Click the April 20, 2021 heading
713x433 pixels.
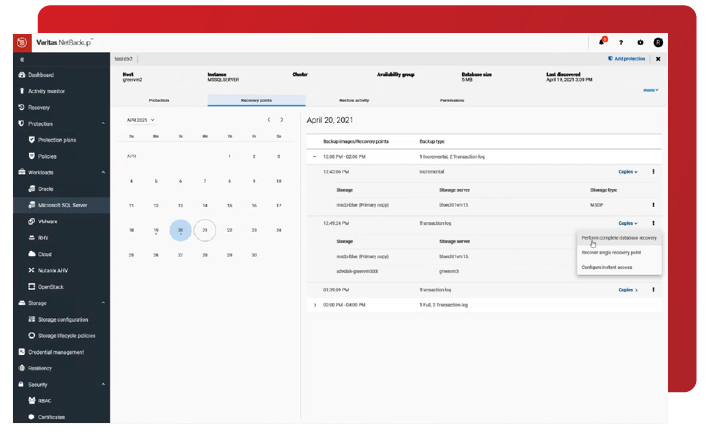click(x=330, y=120)
